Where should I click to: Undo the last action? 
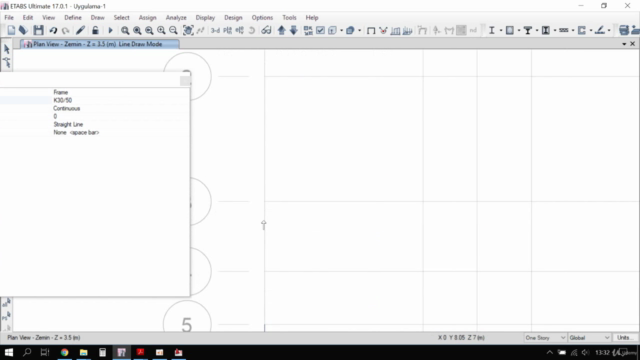click(53, 30)
